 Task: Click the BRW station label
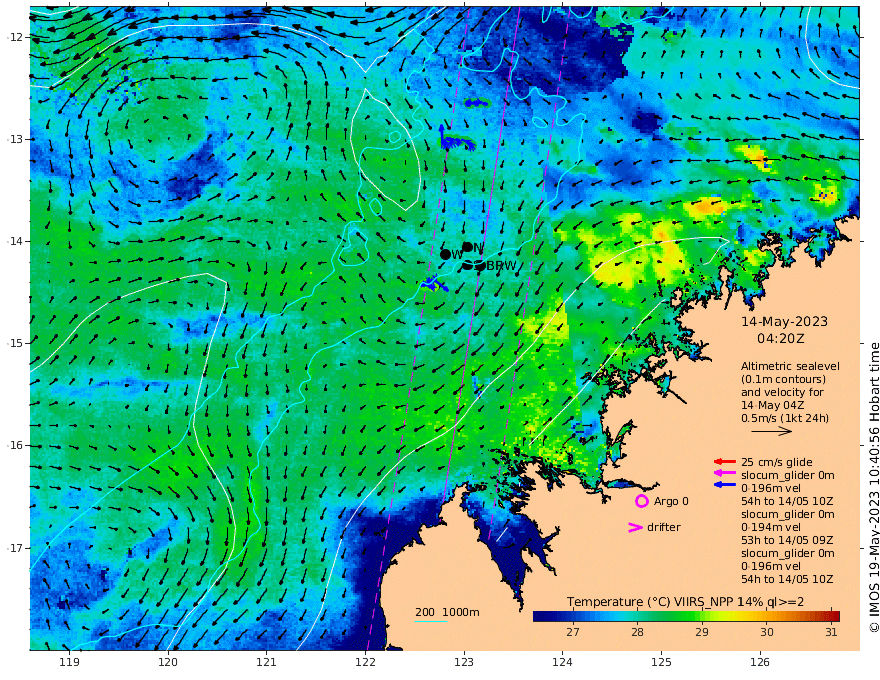[501, 266]
